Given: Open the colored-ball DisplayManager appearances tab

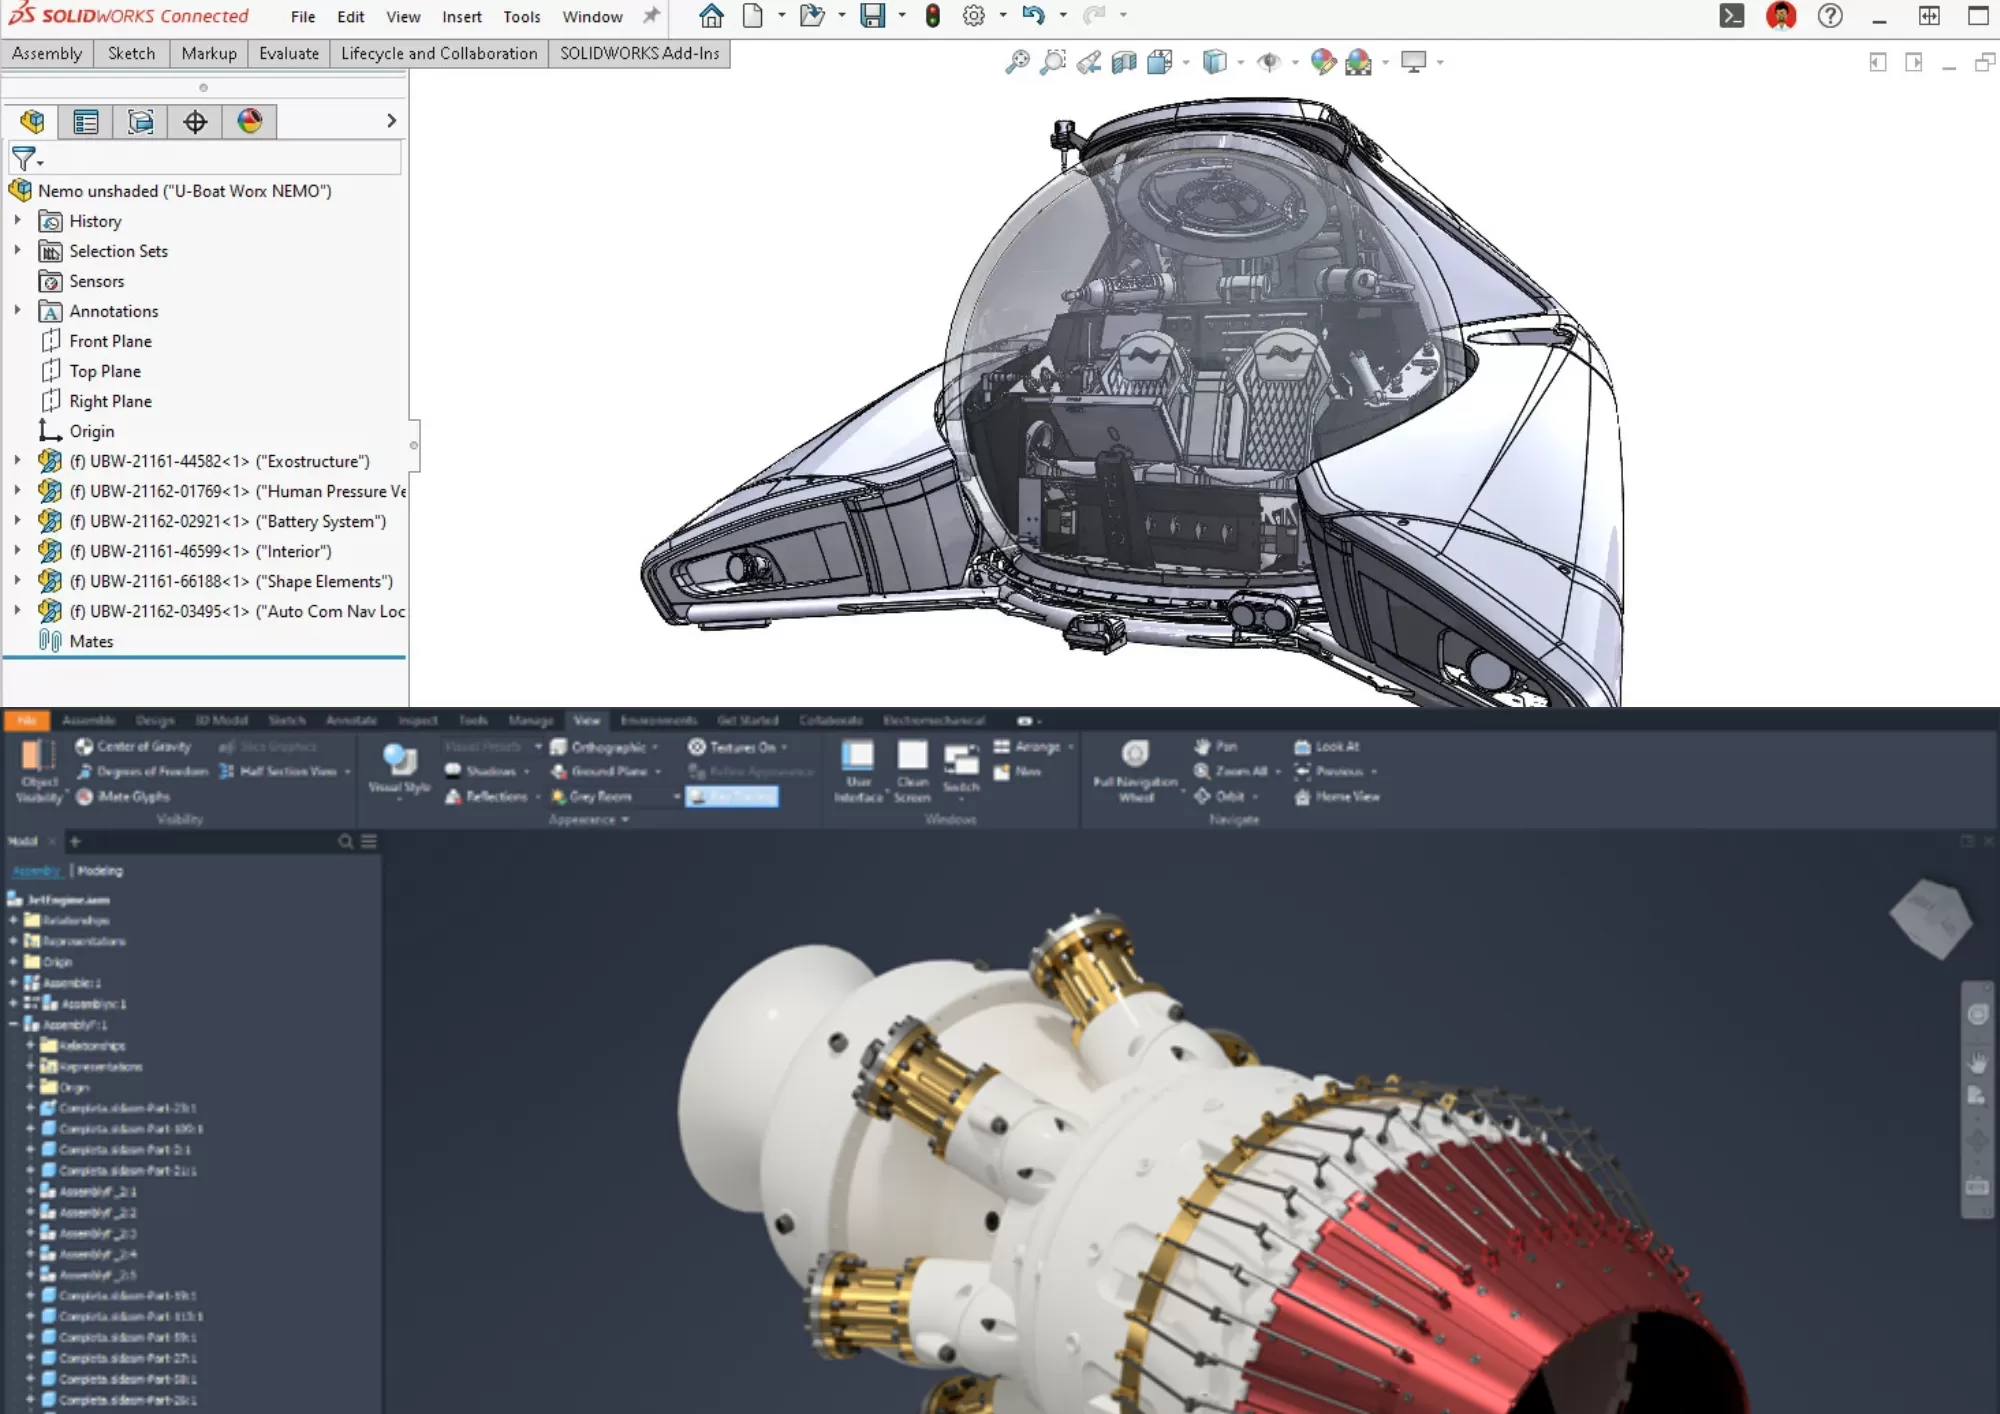Looking at the screenshot, I should pyautogui.click(x=248, y=121).
